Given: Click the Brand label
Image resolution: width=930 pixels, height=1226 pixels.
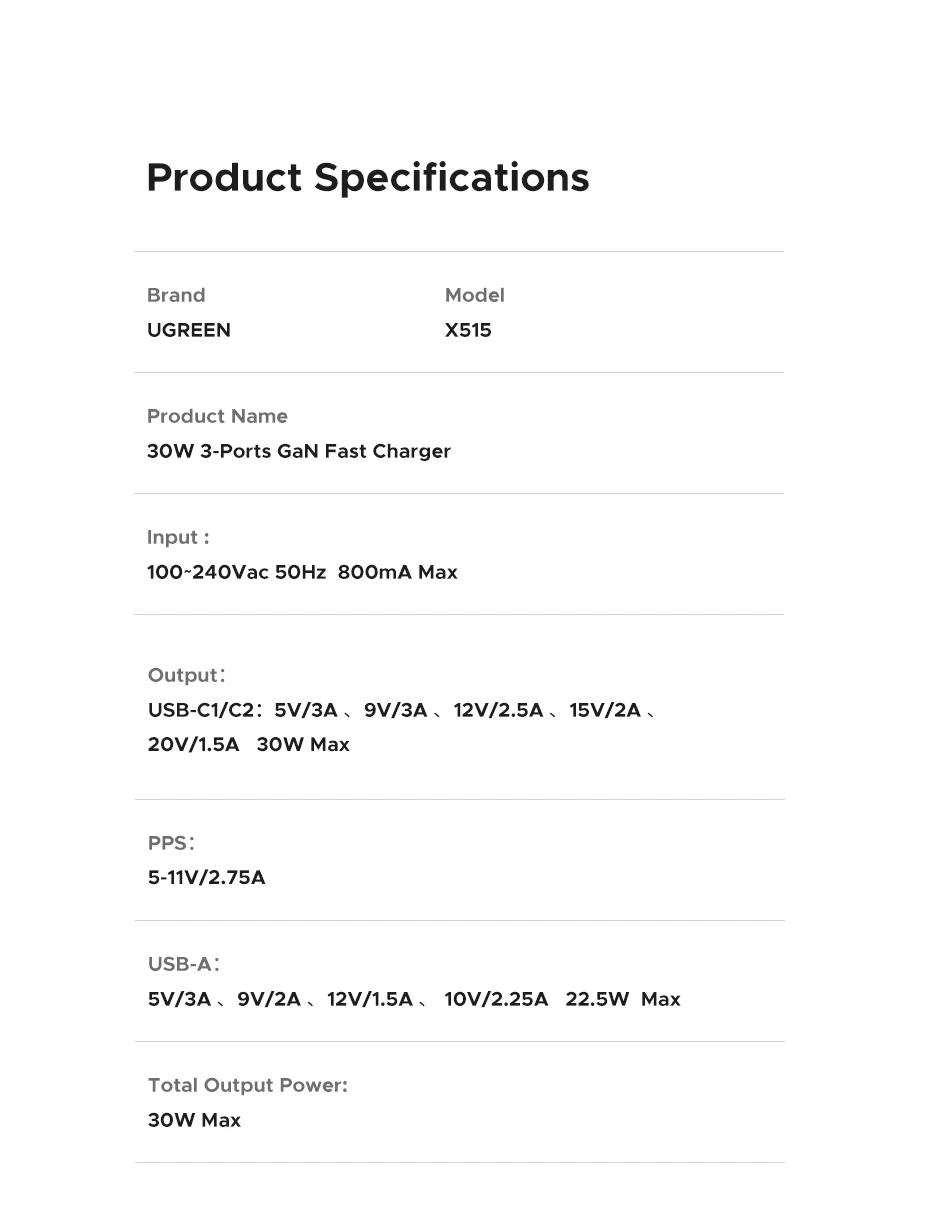Looking at the screenshot, I should [176, 295].
